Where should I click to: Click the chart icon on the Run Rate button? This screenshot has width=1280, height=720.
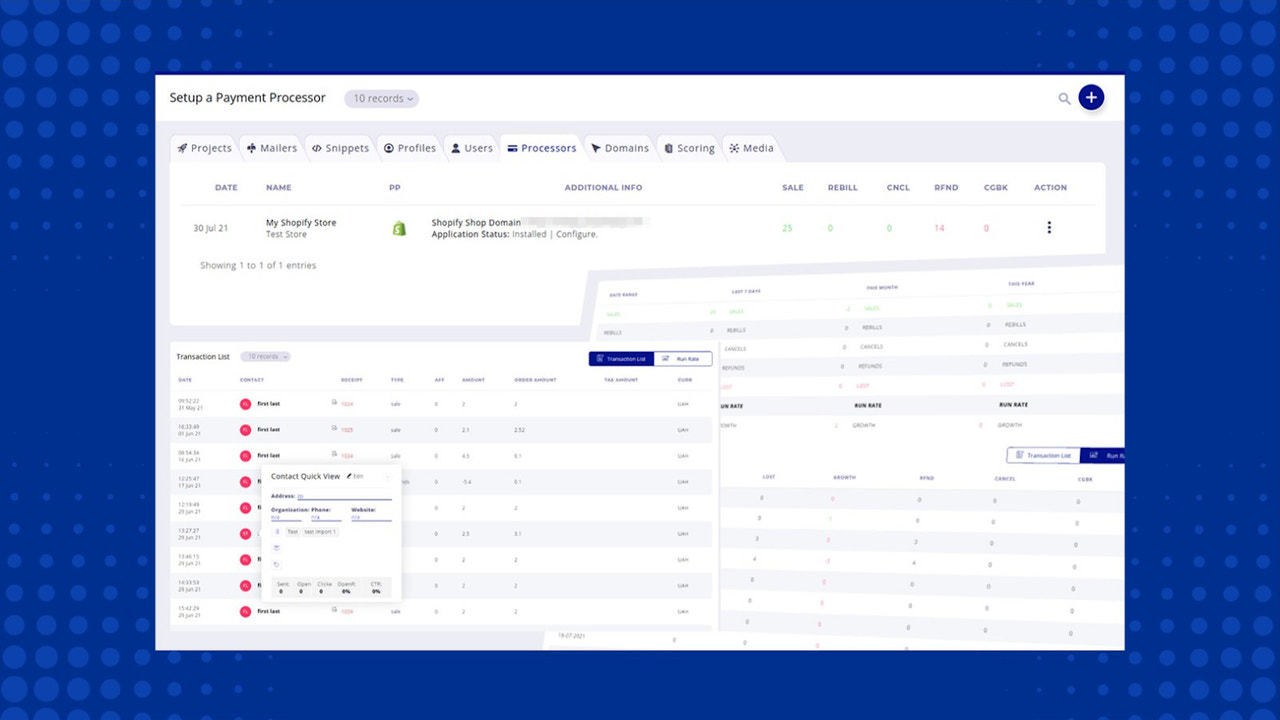[664, 358]
